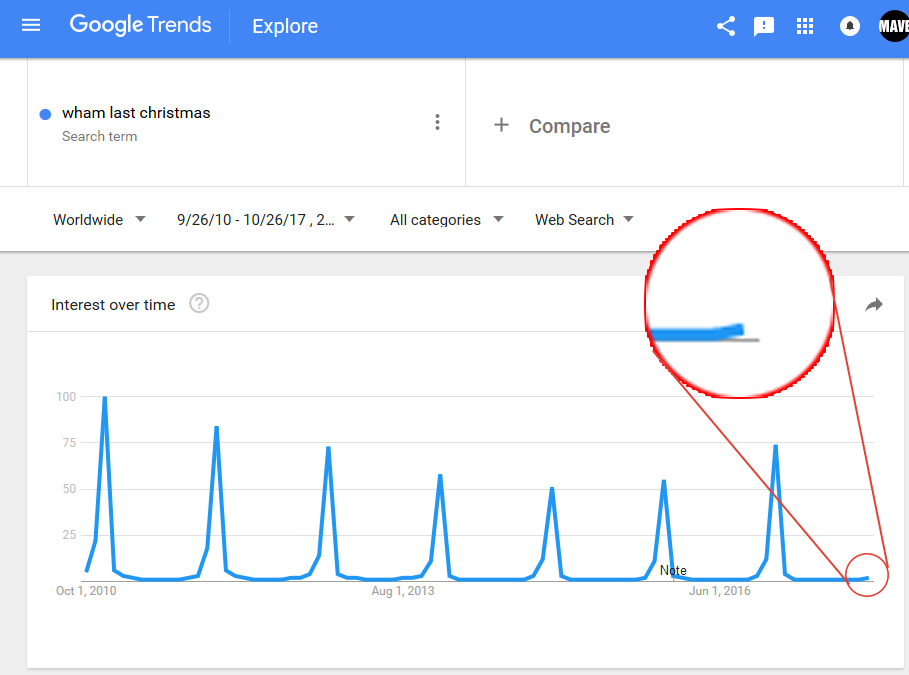Click the share icon in header

726,26
